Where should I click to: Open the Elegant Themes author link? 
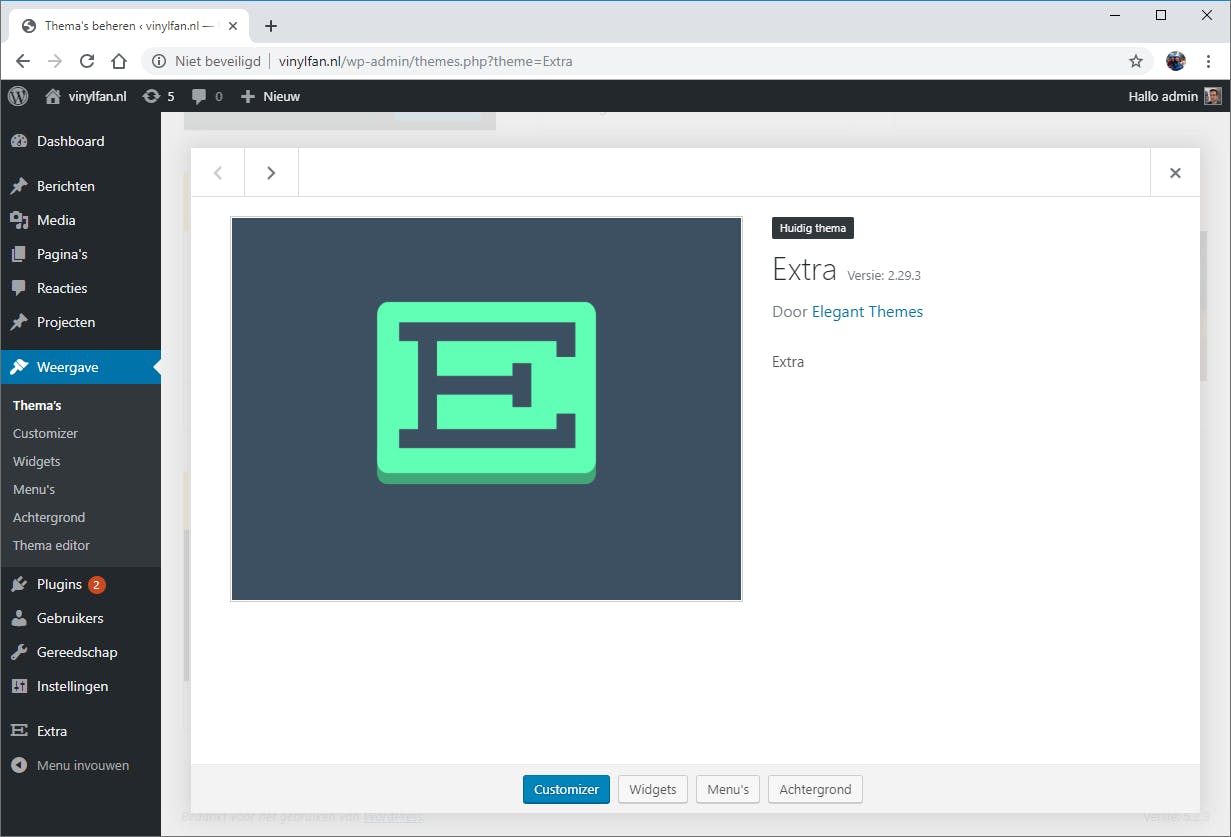(867, 312)
